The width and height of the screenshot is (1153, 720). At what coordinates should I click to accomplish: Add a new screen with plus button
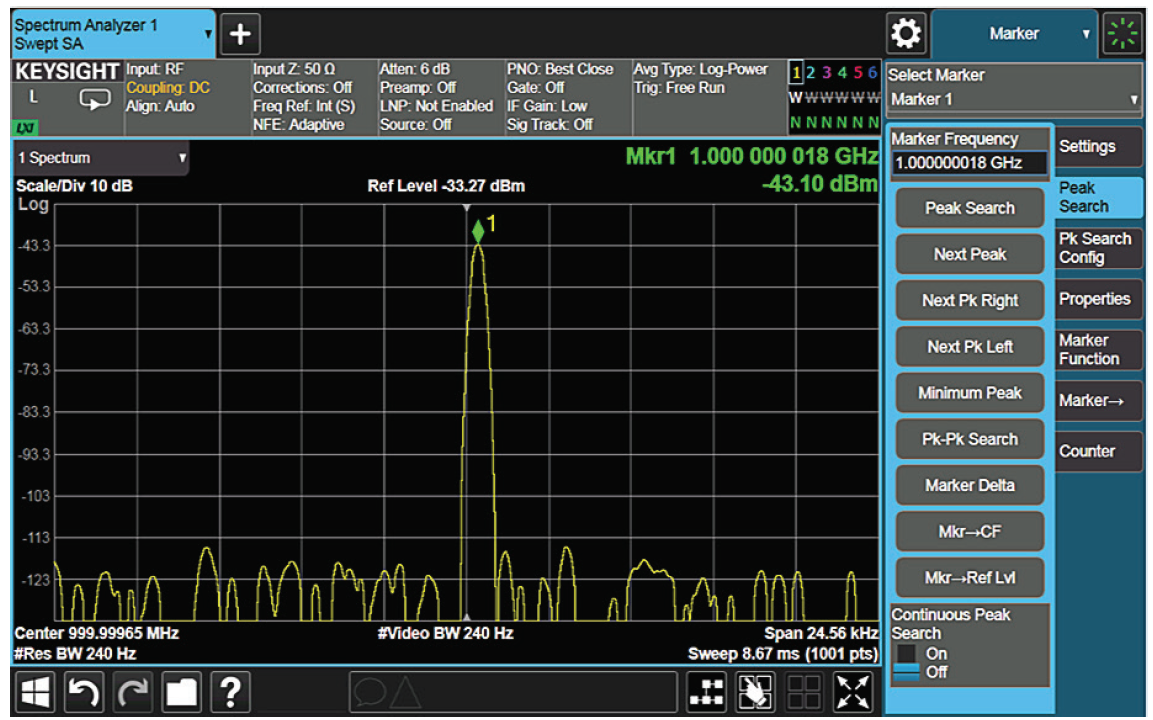pos(240,34)
